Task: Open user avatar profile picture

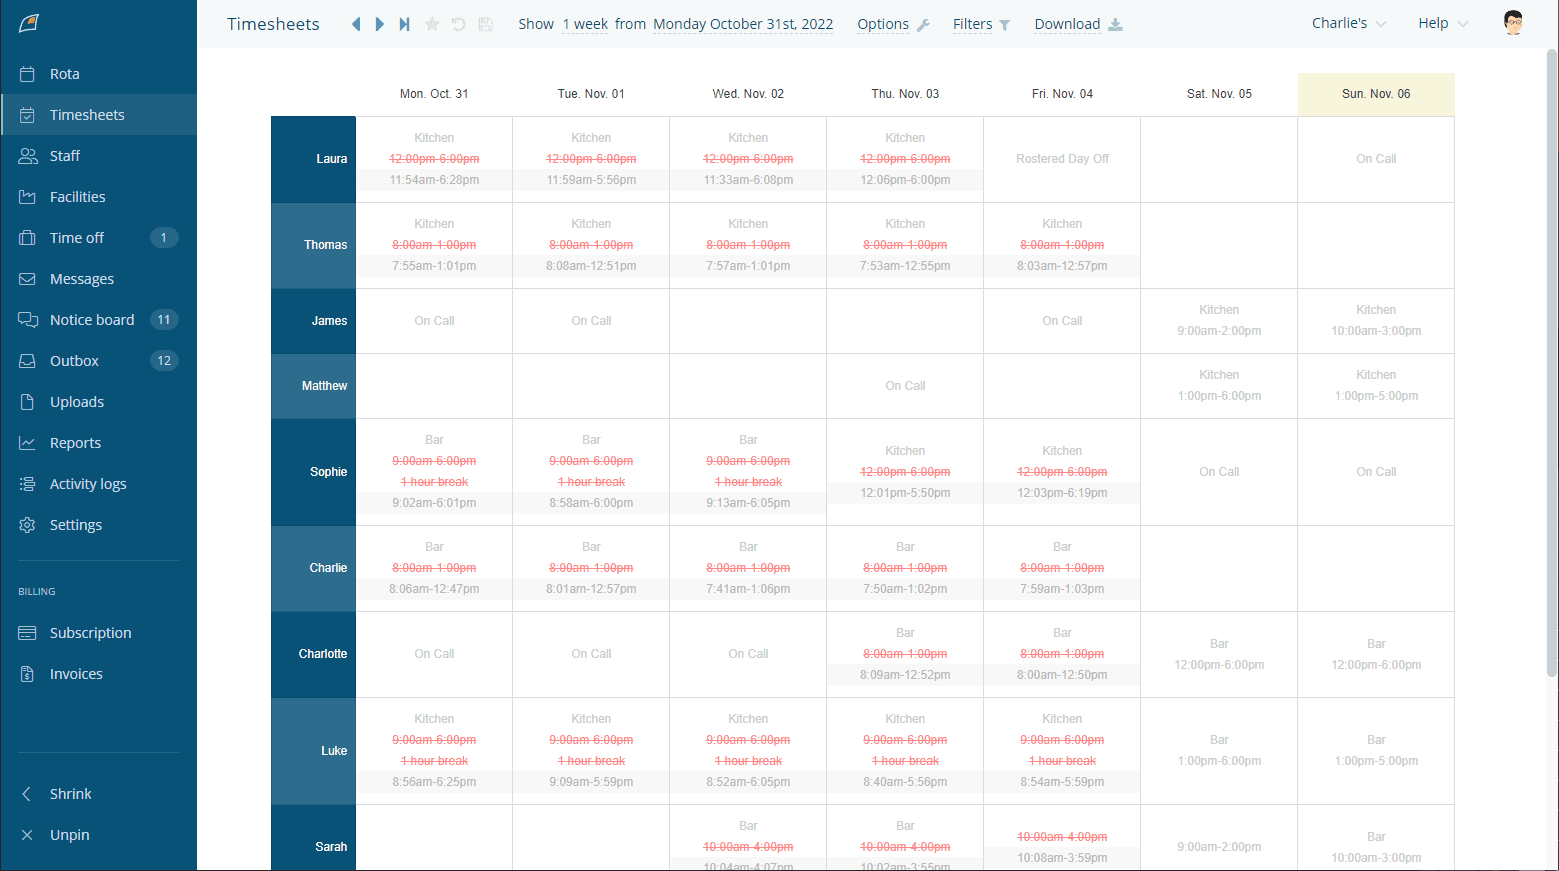Action: click(x=1513, y=23)
